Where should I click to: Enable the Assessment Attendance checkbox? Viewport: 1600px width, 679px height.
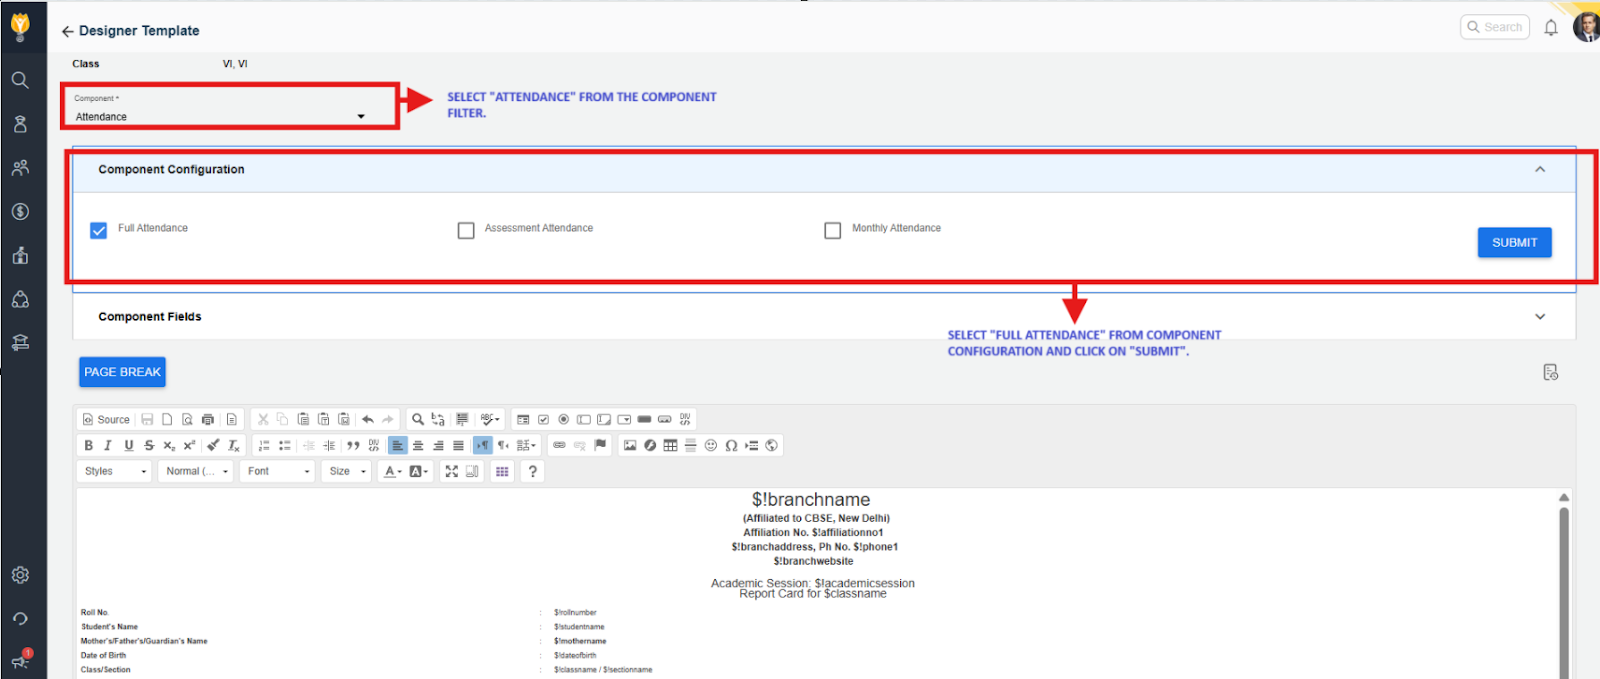pos(466,231)
